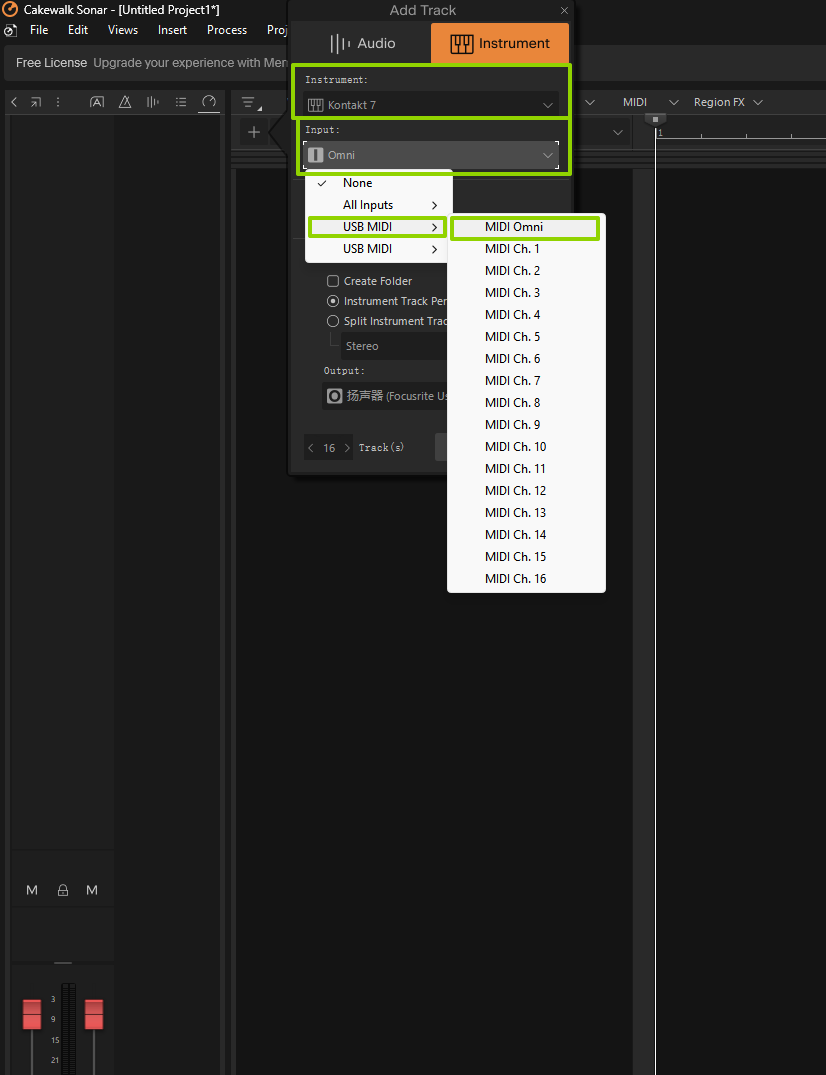Viewport: 826px width, 1075px height.
Task: Click the lock icon between mute buttons
Action: click(x=63, y=890)
